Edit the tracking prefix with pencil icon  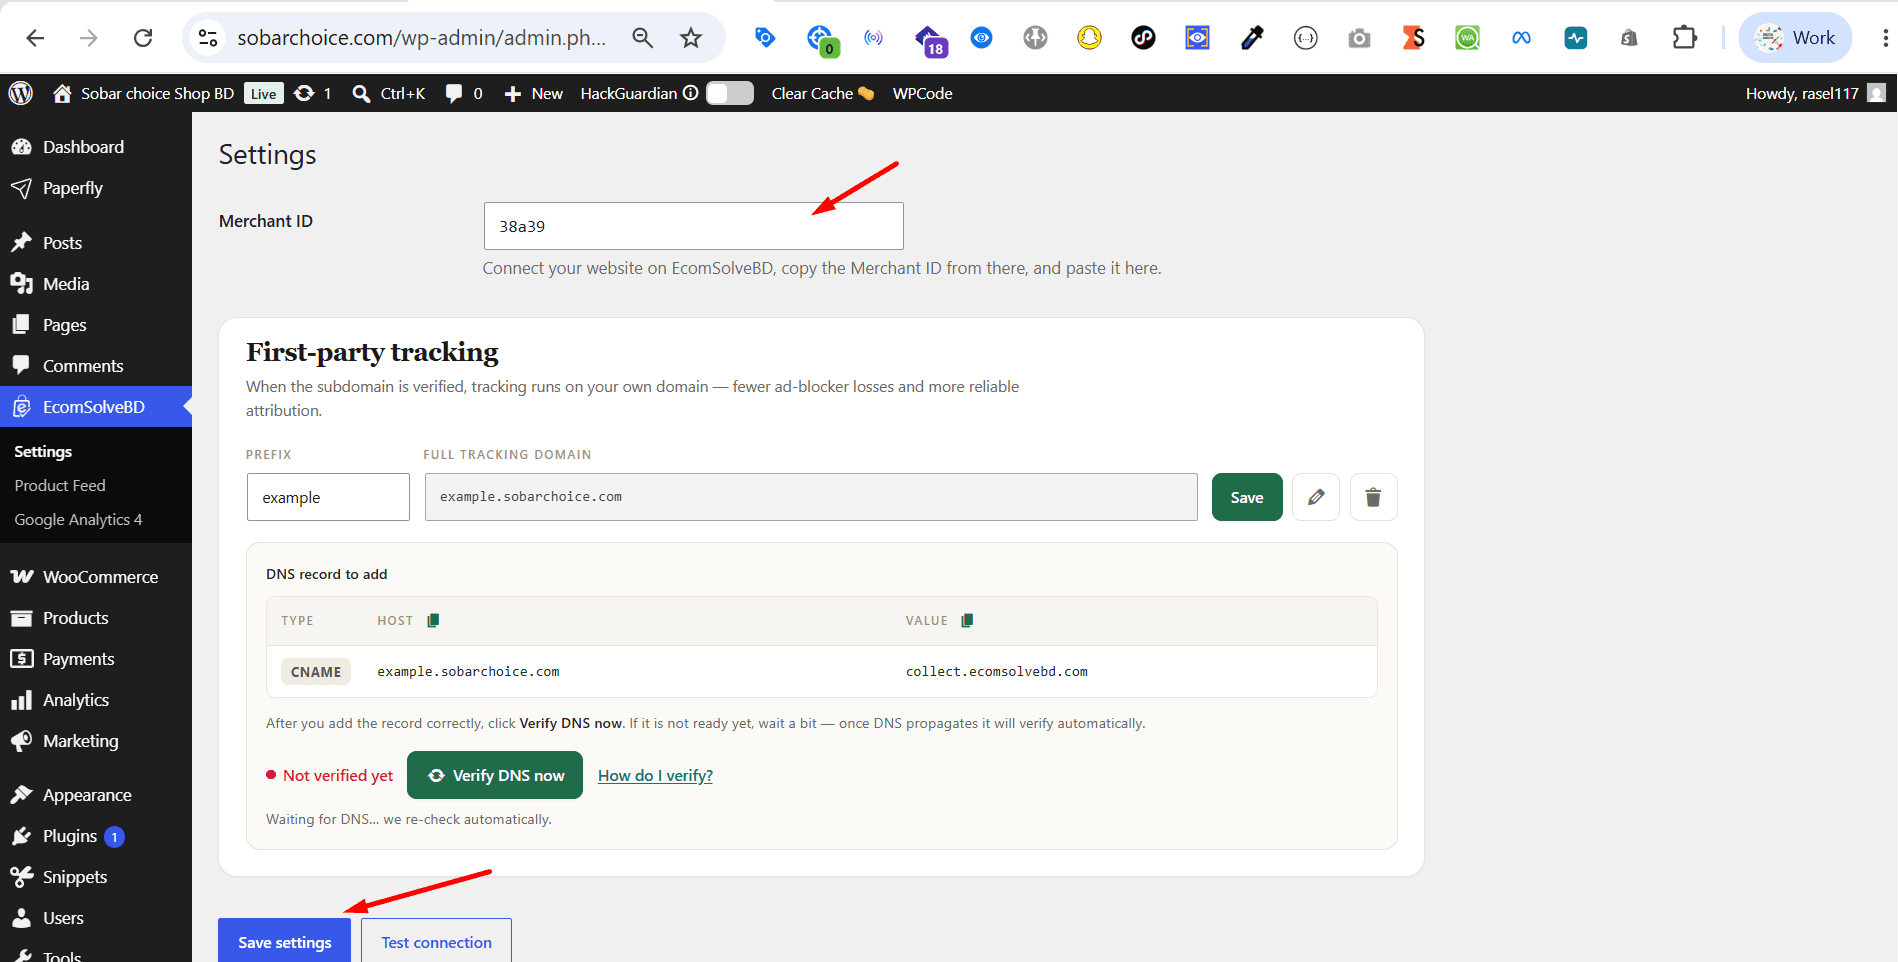tap(1316, 497)
